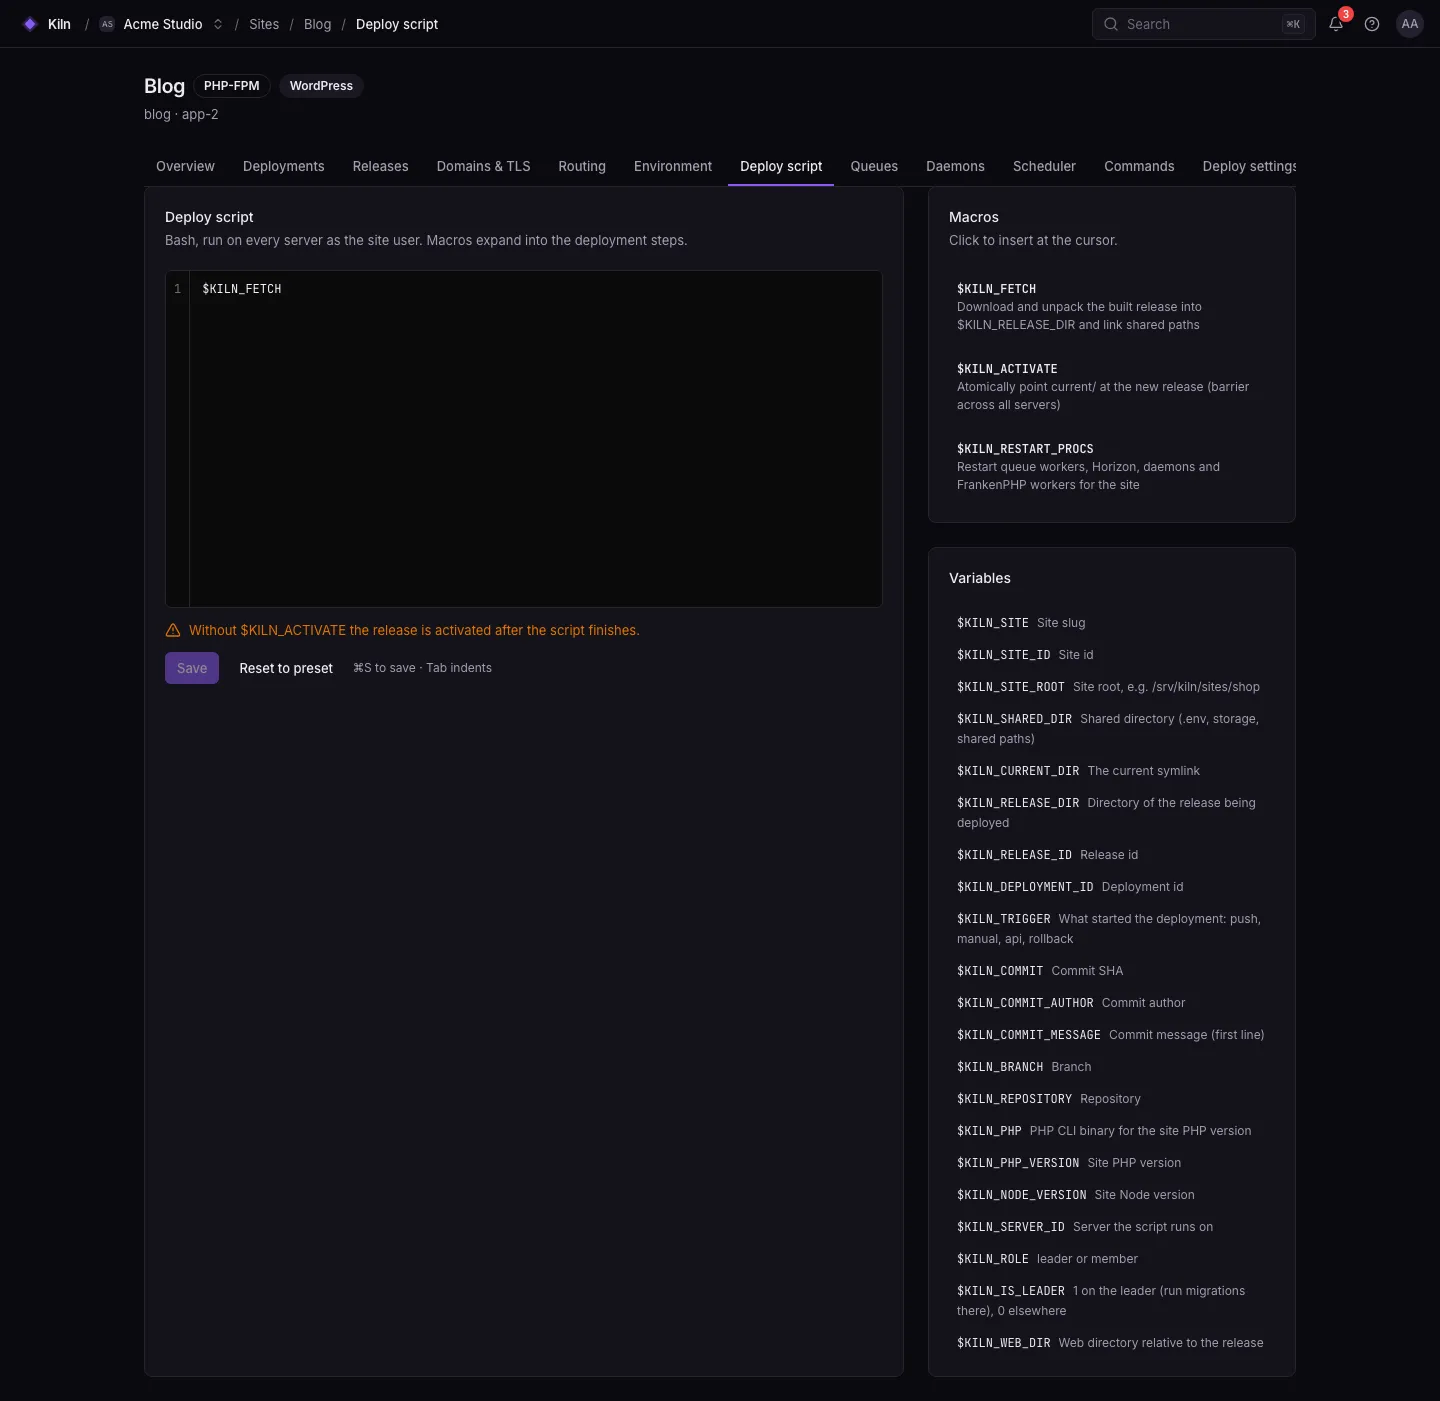Go to Blog breadcrumb

click(x=317, y=24)
